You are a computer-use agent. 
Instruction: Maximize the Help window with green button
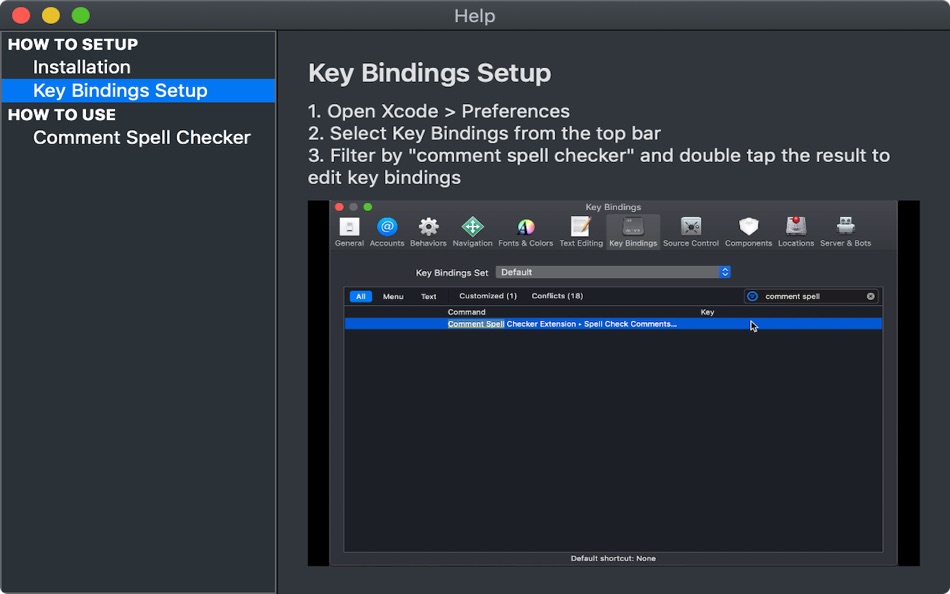[81, 15]
